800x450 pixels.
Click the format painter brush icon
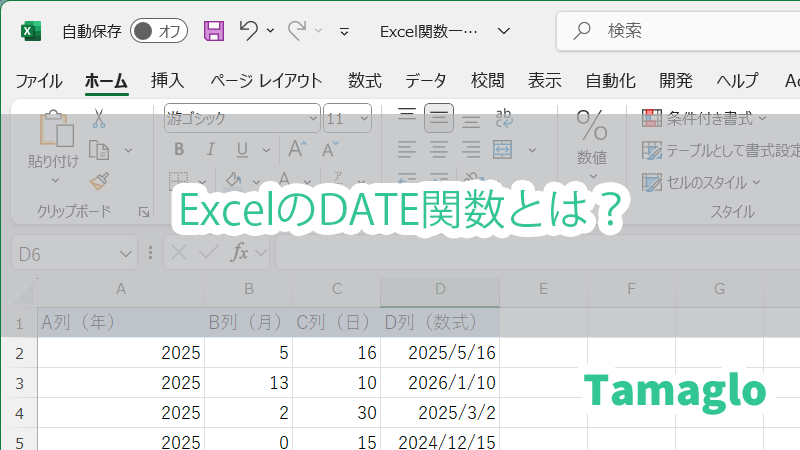click(98, 181)
